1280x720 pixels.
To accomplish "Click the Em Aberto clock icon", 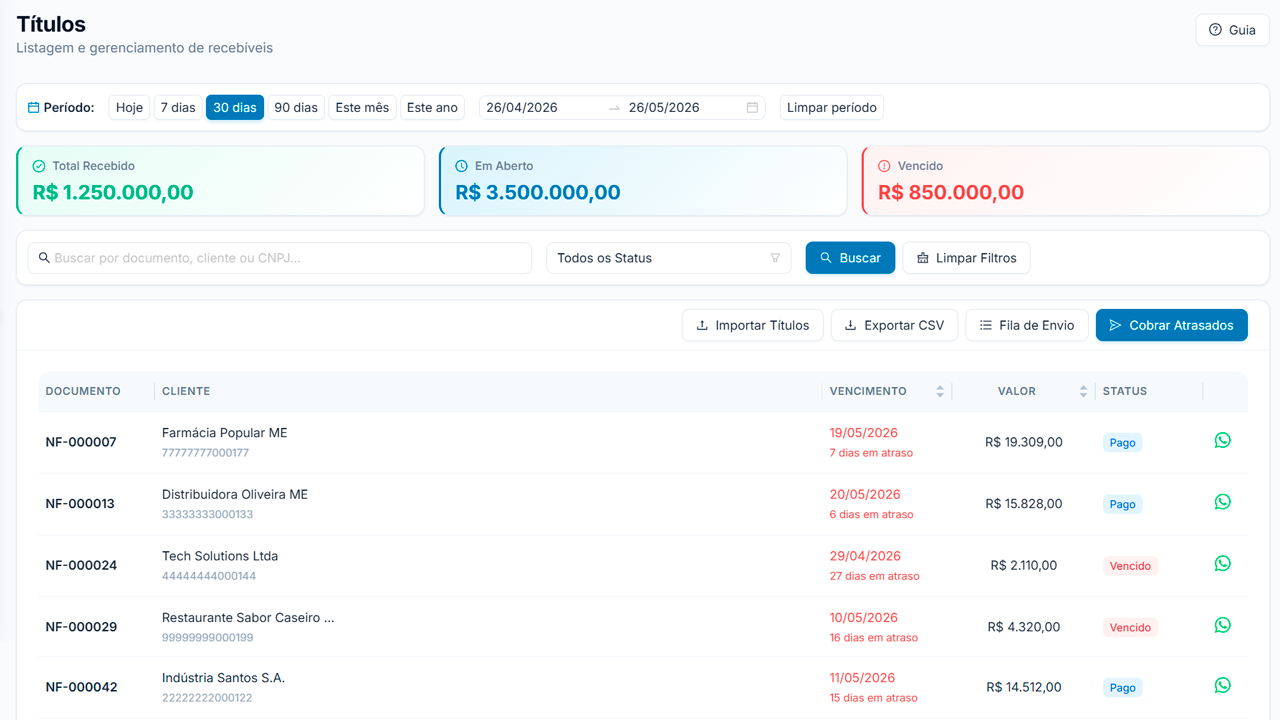I will coord(462,166).
